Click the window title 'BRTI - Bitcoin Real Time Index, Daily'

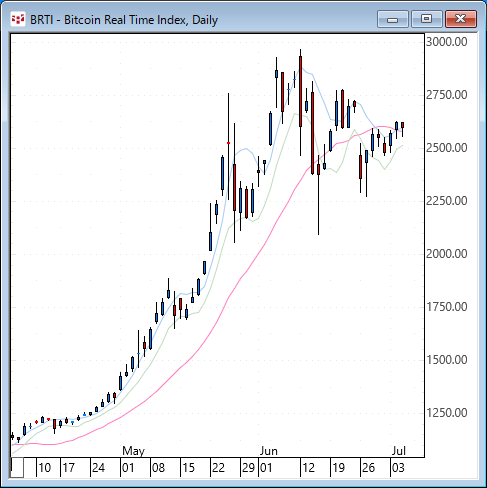point(124,20)
